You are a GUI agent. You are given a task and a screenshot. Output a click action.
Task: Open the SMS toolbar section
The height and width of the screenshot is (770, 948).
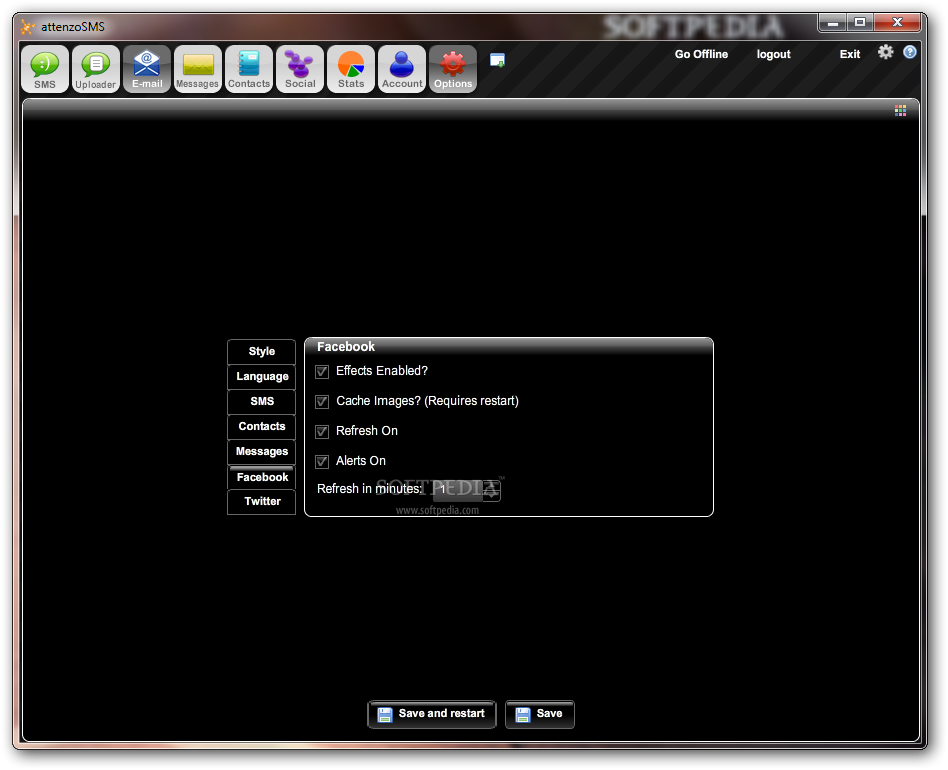click(x=45, y=69)
